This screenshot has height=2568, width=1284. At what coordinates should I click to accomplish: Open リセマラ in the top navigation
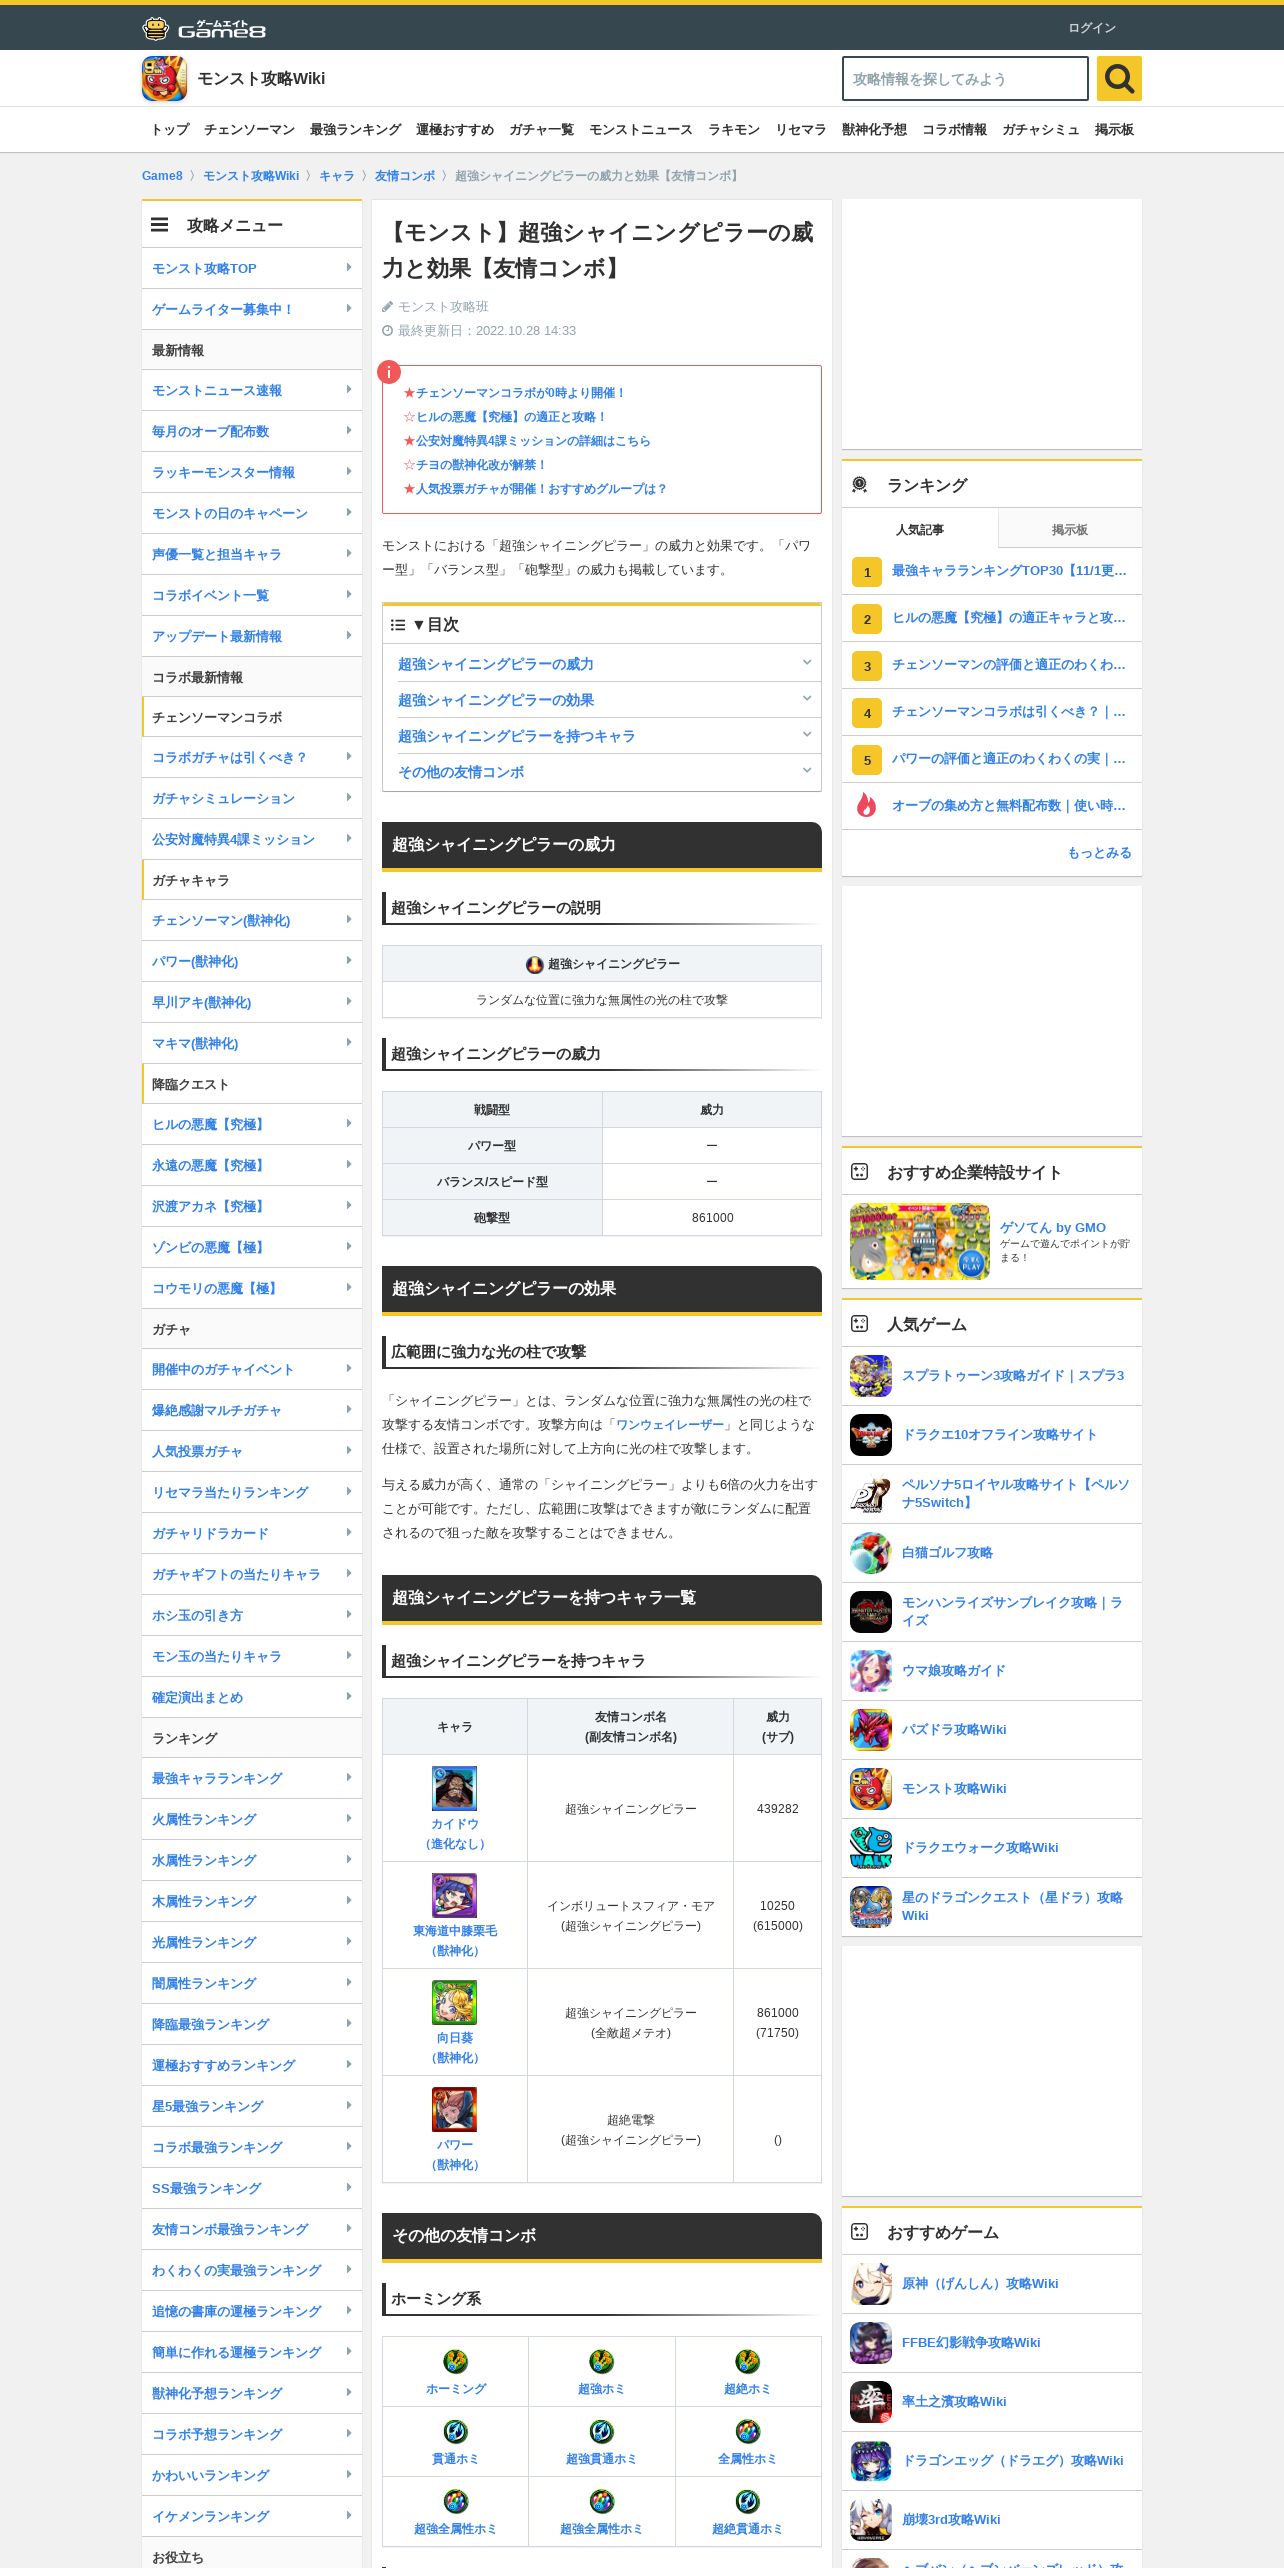point(801,130)
